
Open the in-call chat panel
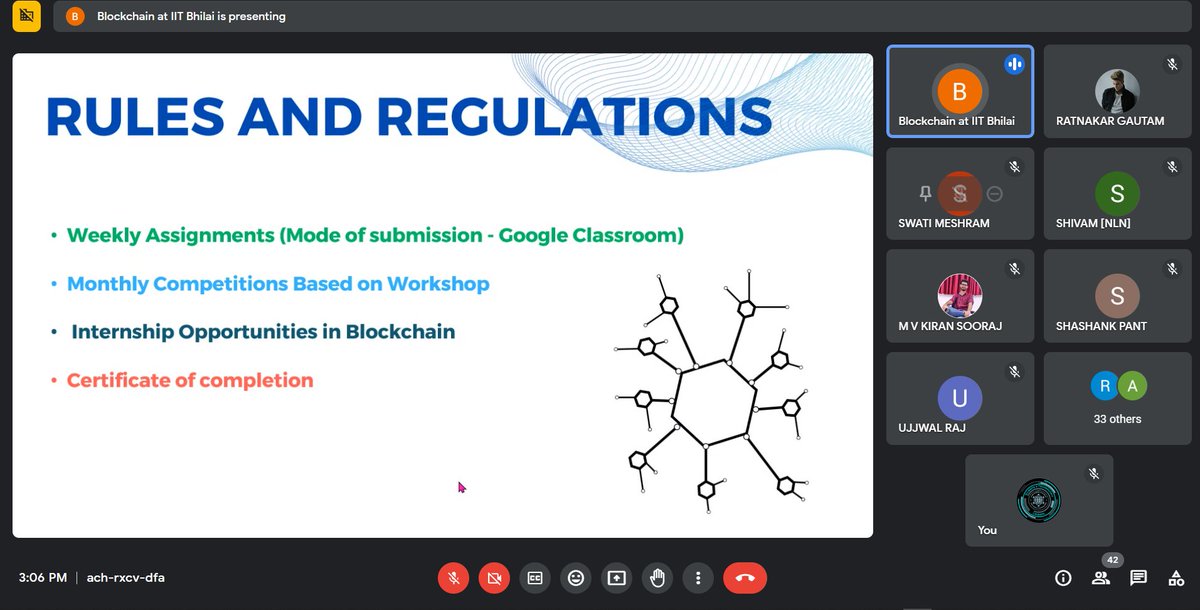click(x=1138, y=577)
